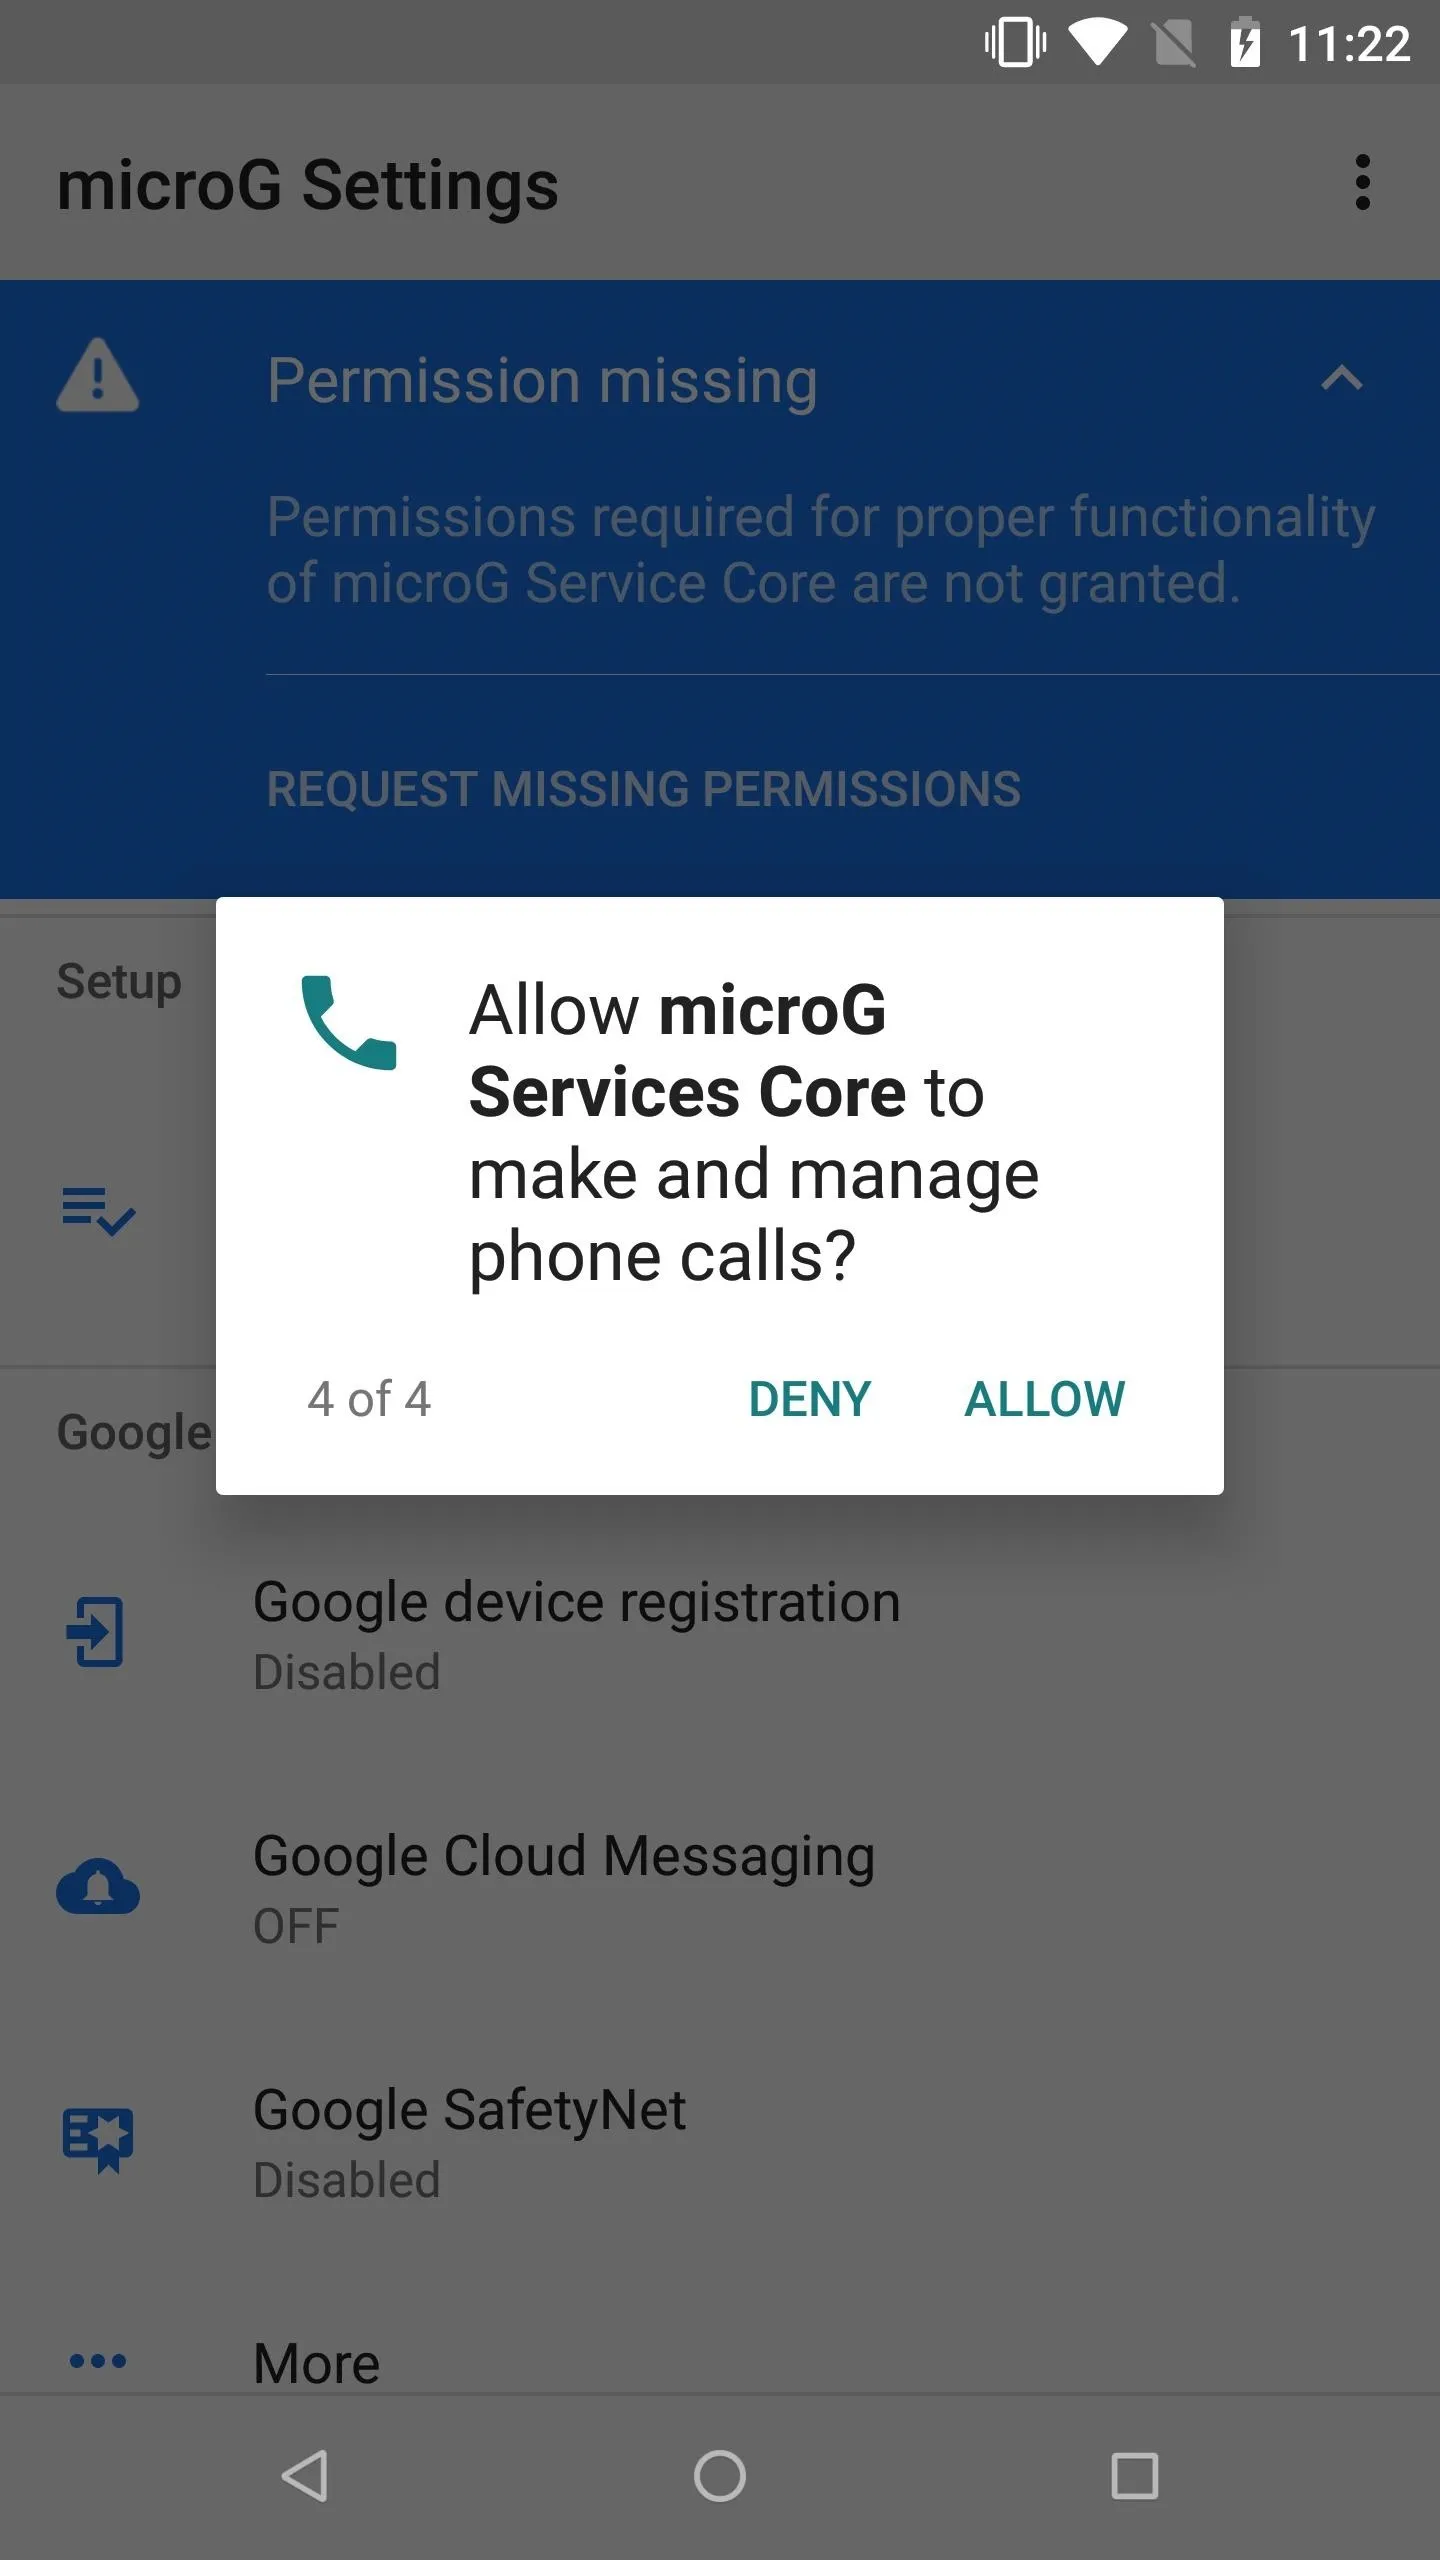This screenshot has height=2560, width=1440.
Task: Tap ALLOW in the permission dialog
Action: [1044, 1399]
